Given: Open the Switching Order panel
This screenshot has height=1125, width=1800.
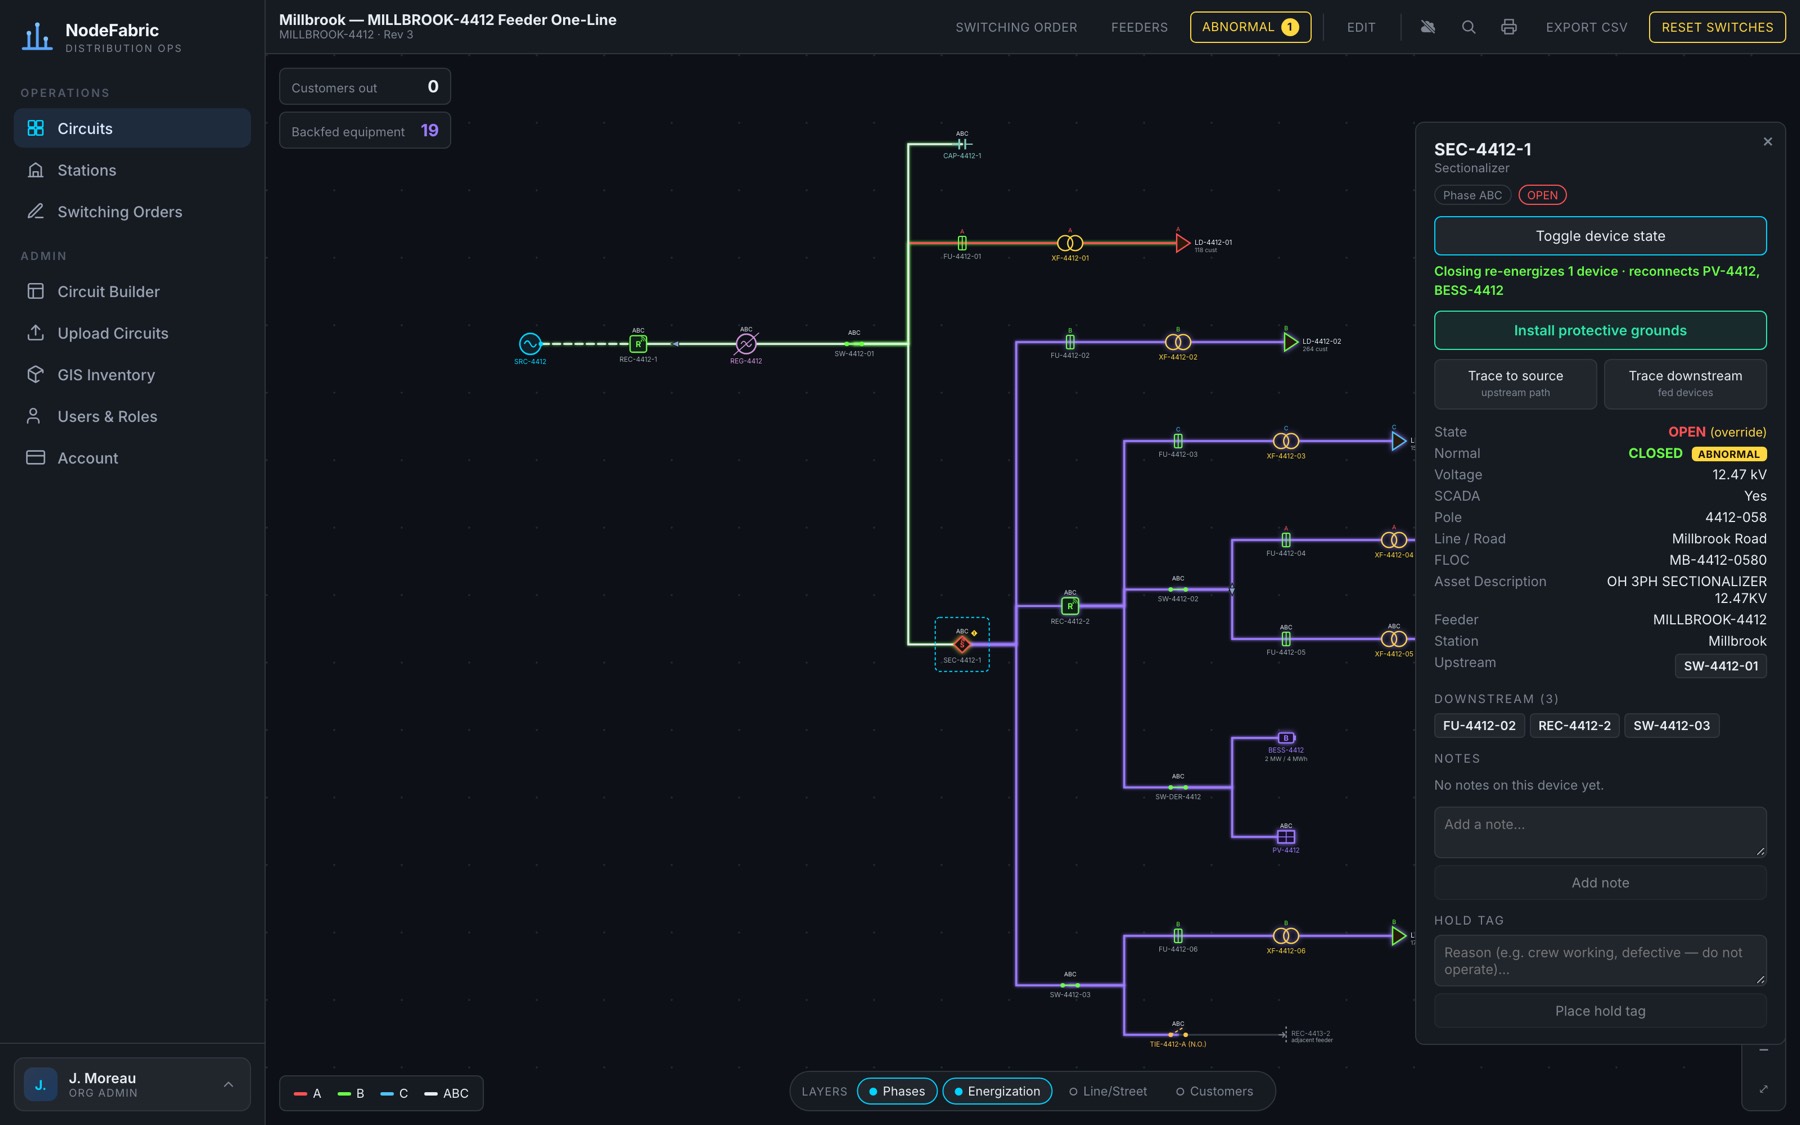Looking at the screenshot, I should pyautogui.click(x=1016, y=27).
